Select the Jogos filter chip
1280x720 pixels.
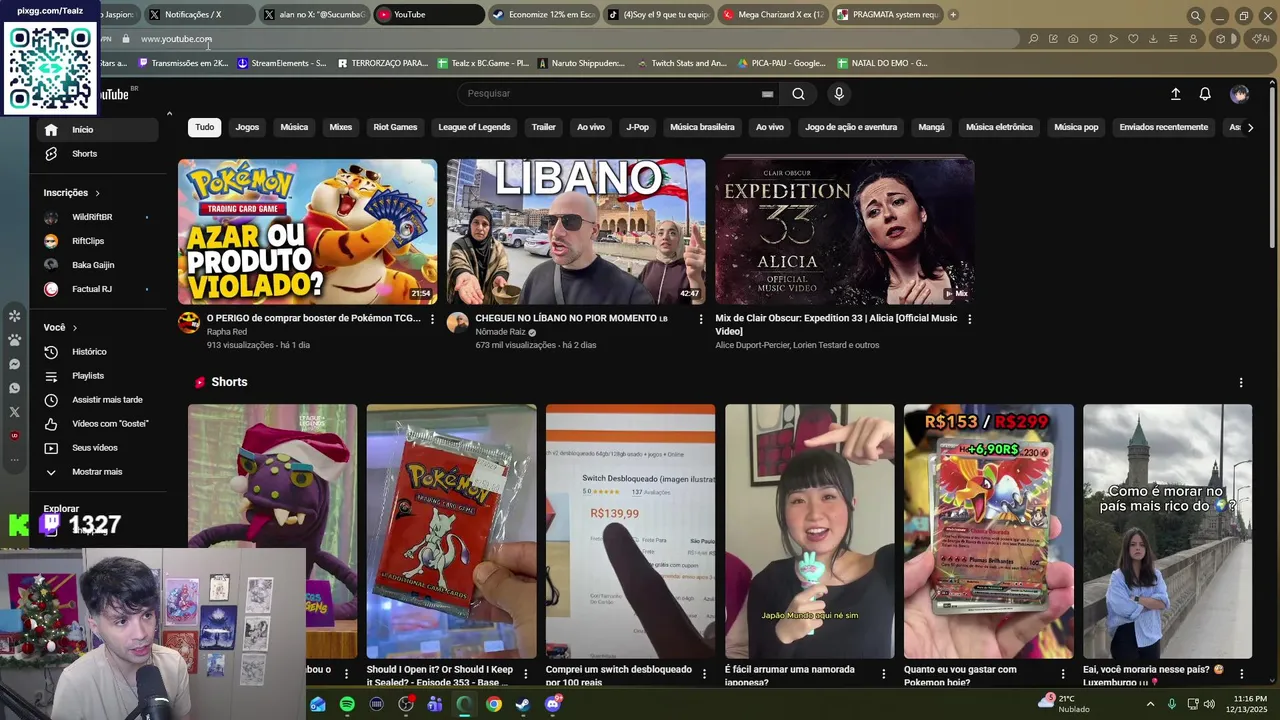pyautogui.click(x=247, y=127)
